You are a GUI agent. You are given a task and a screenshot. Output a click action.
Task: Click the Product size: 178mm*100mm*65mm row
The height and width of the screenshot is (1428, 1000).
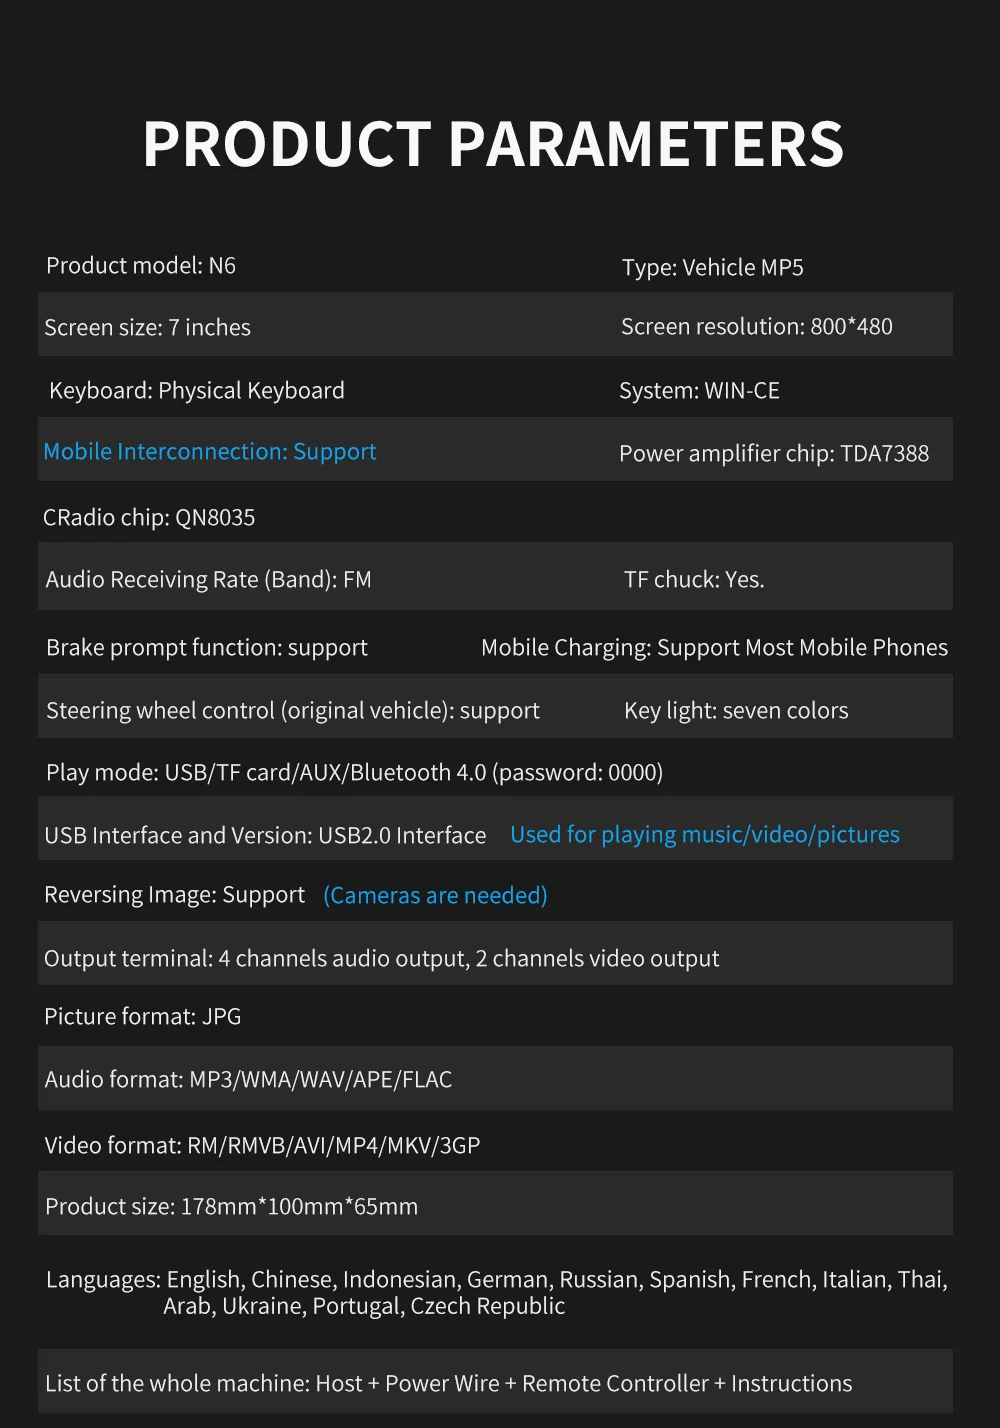click(231, 1207)
